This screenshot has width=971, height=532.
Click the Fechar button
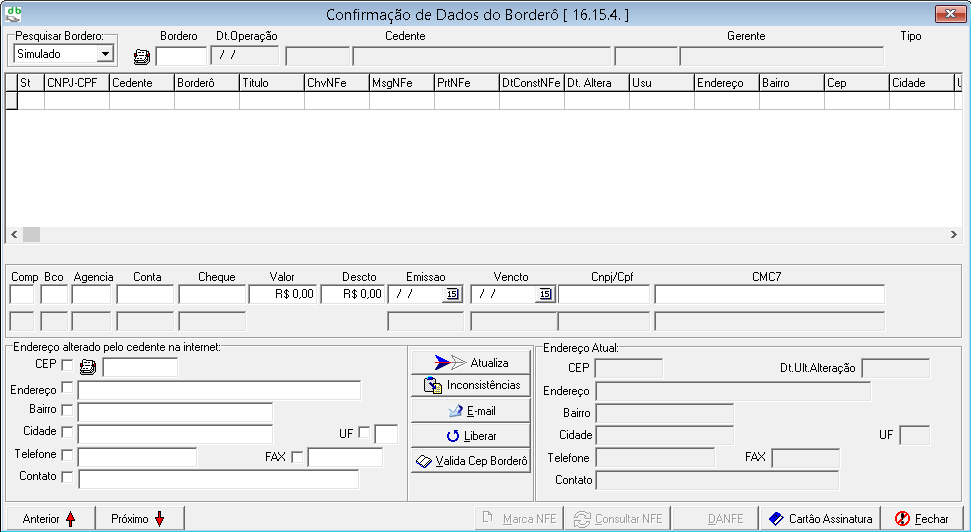922,519
